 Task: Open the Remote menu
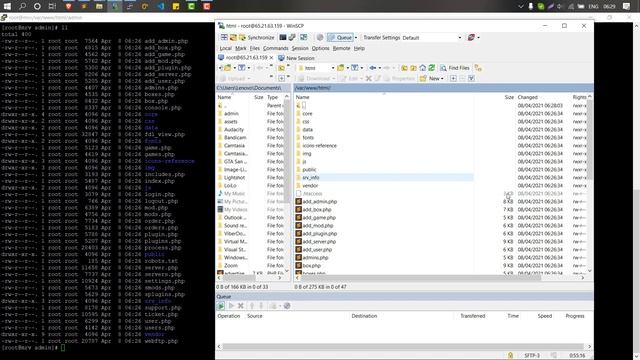pyautogui.click(x=341, y=48)
